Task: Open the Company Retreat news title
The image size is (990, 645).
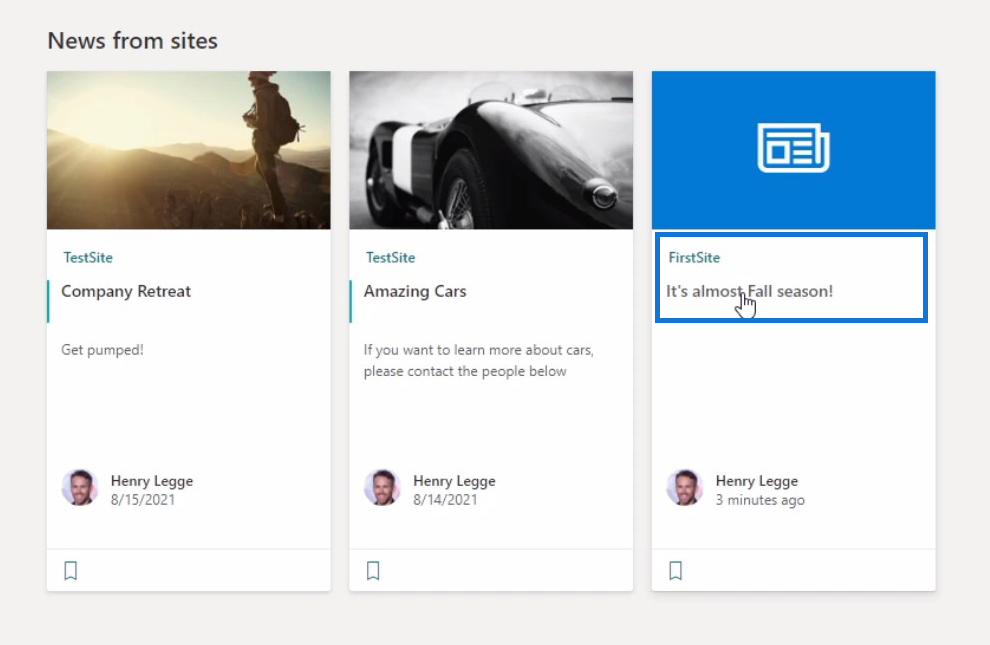Action: click(126, 292)
